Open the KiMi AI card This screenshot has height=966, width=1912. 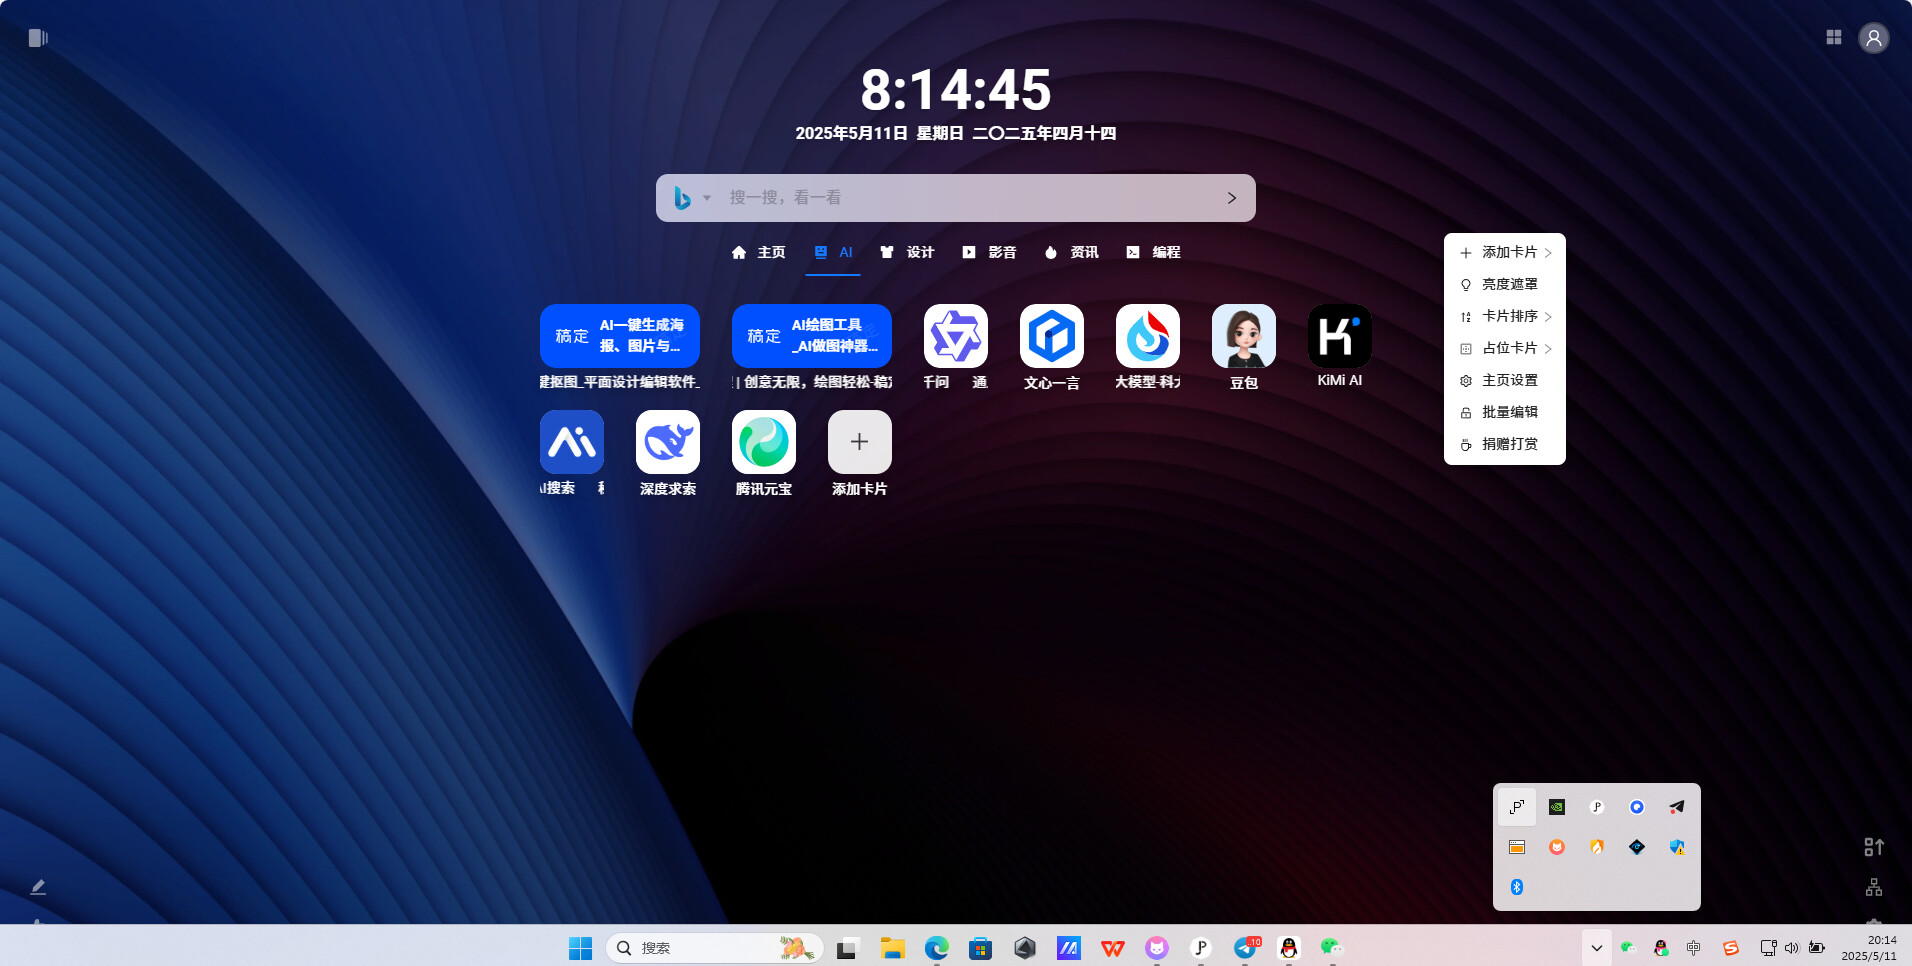(1339, 336)
